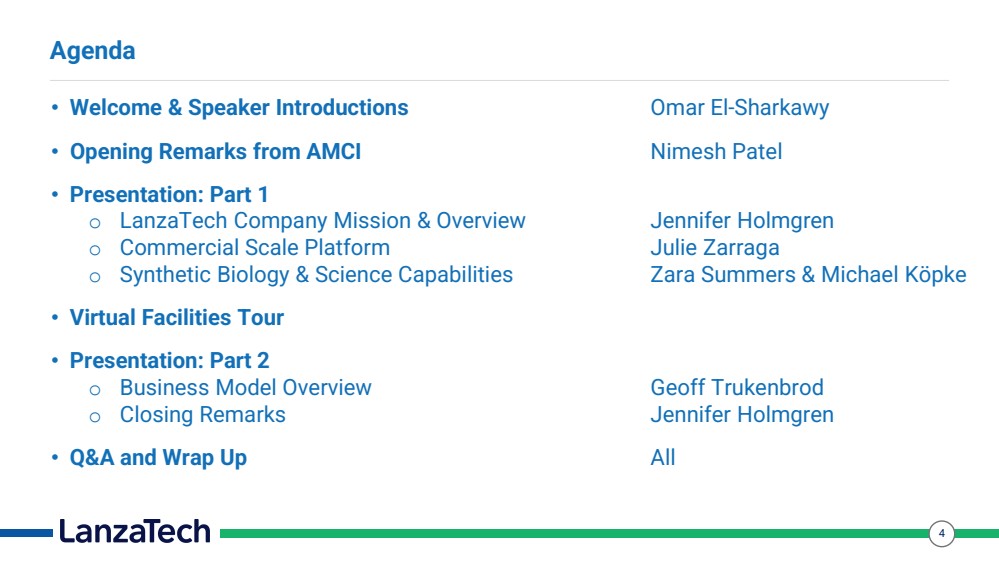
Task: Click the slide number 4 circle
Action: pyautogui.click(x=941, y=533)
